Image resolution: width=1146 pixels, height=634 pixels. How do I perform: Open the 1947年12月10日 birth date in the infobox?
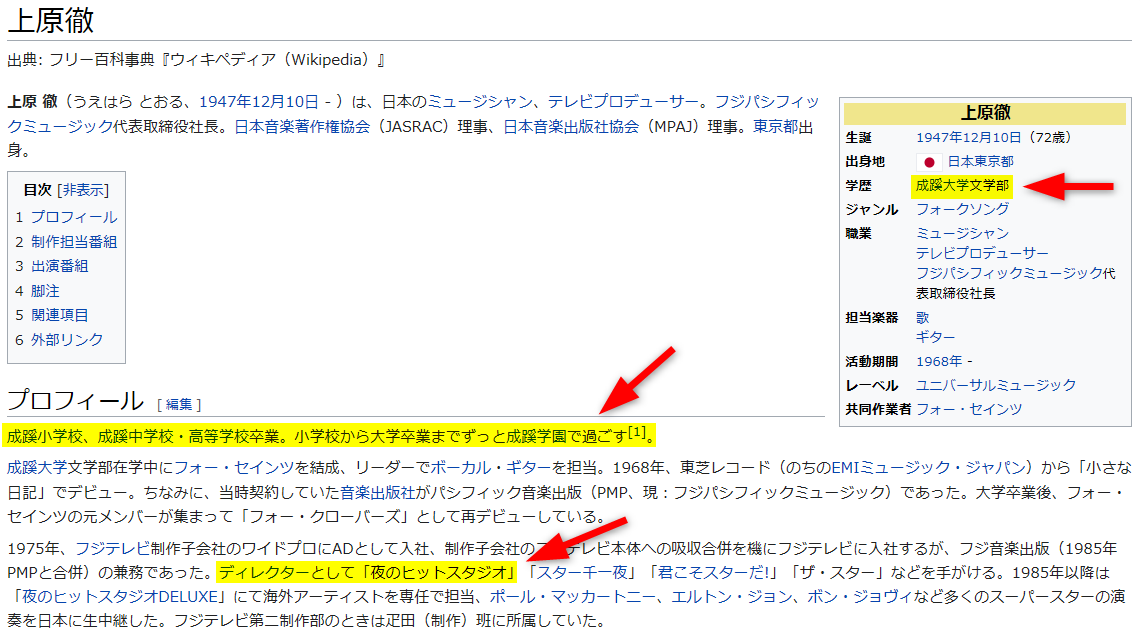point(968,137)
